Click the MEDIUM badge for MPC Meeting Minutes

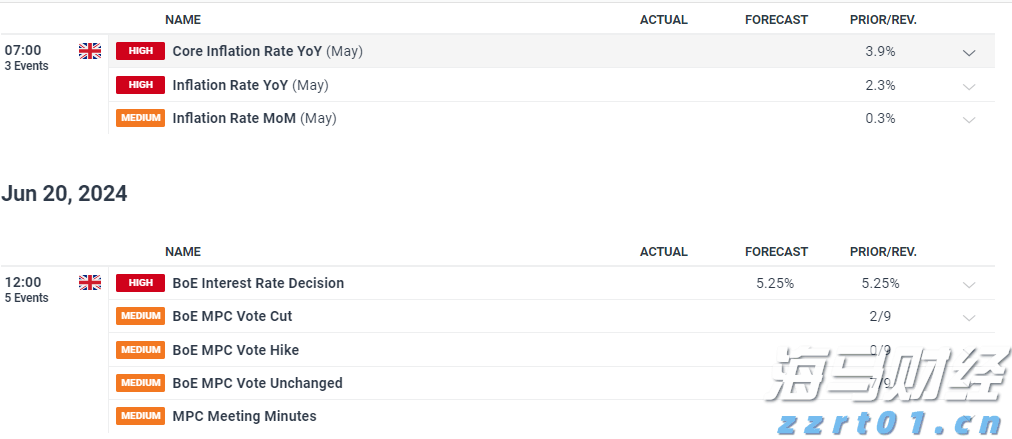[x=141, y=416]
